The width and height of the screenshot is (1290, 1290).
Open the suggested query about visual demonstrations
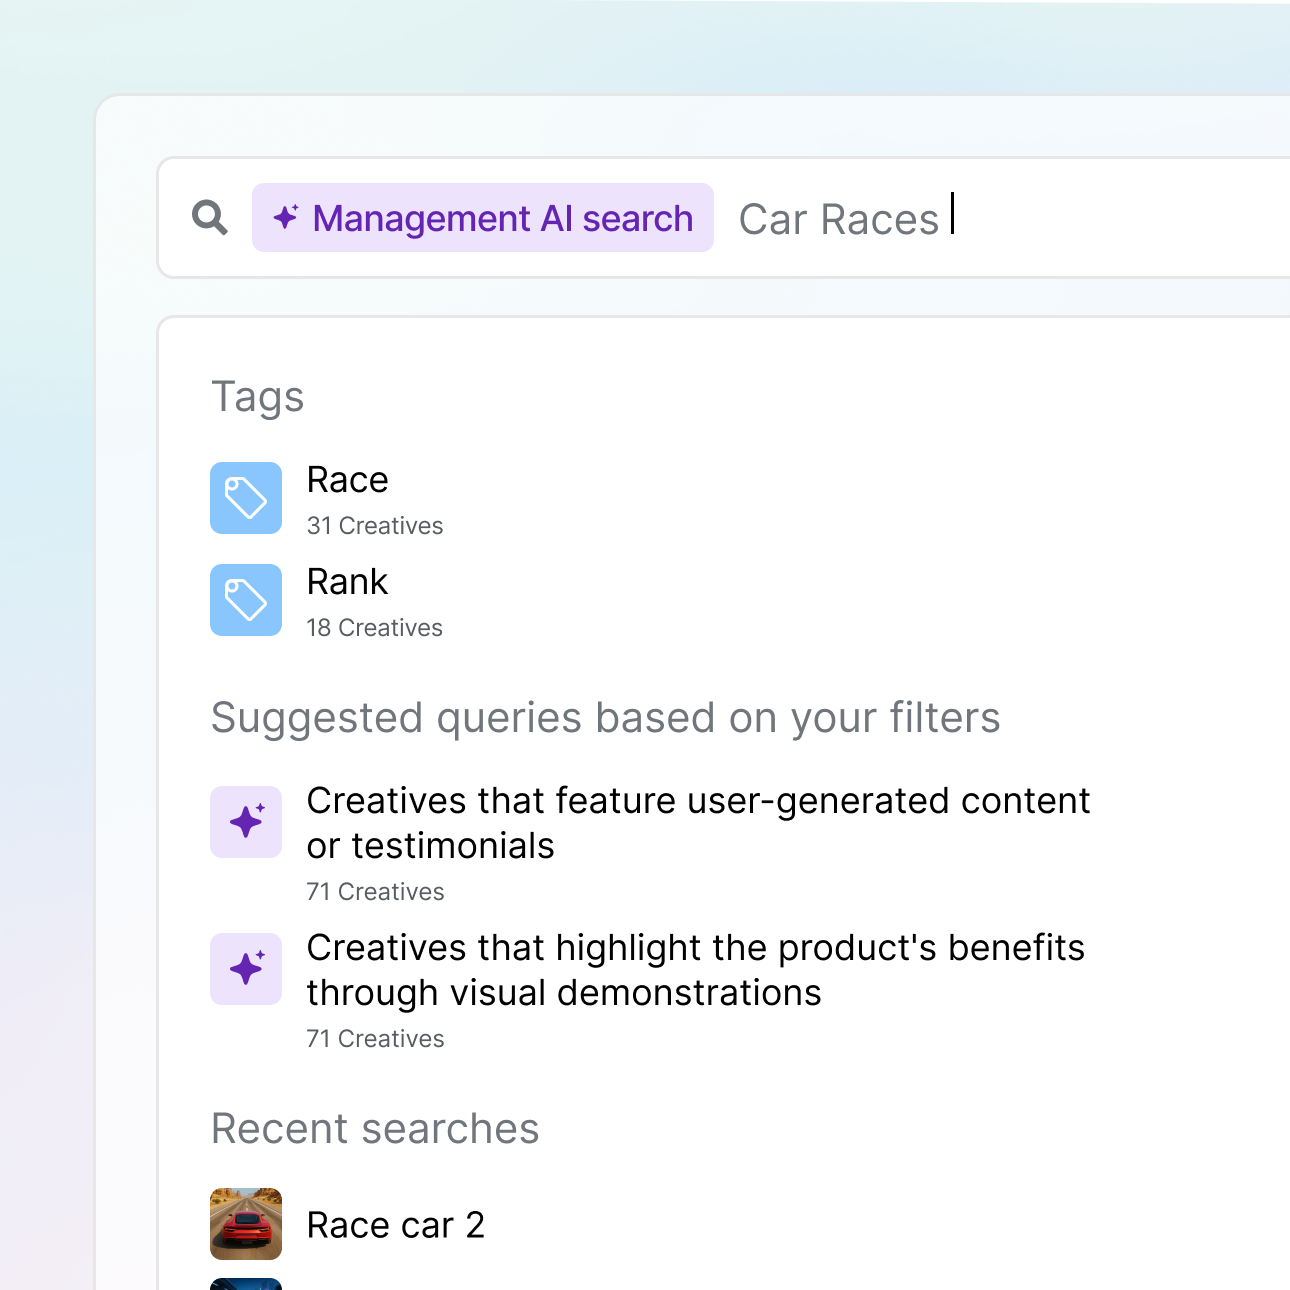[x=696, y=969]
